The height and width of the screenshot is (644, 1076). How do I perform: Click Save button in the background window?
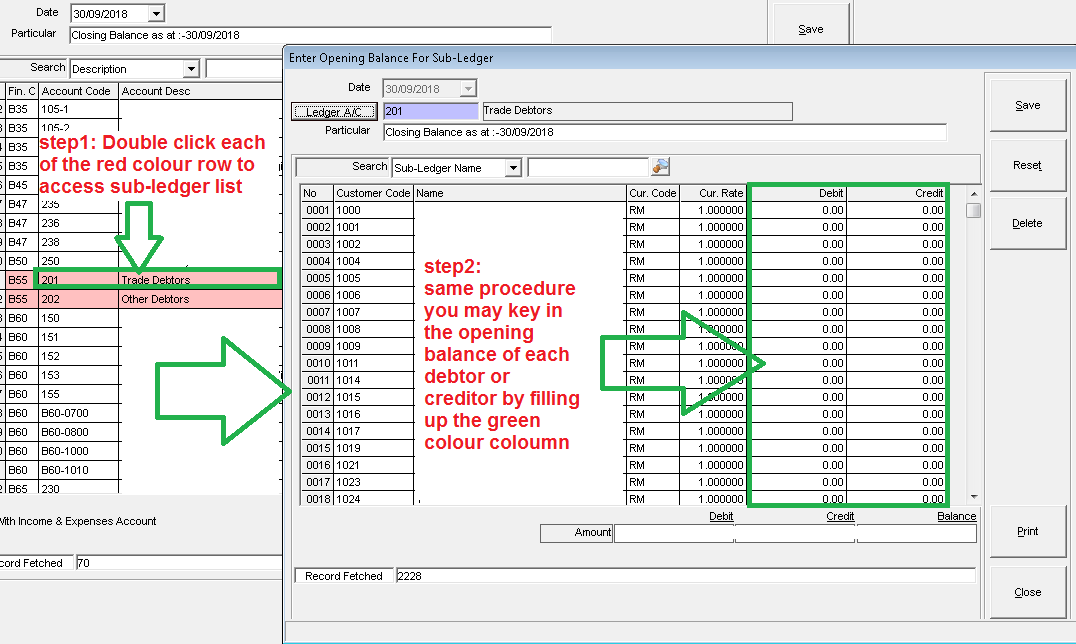[x=810, y=29]
